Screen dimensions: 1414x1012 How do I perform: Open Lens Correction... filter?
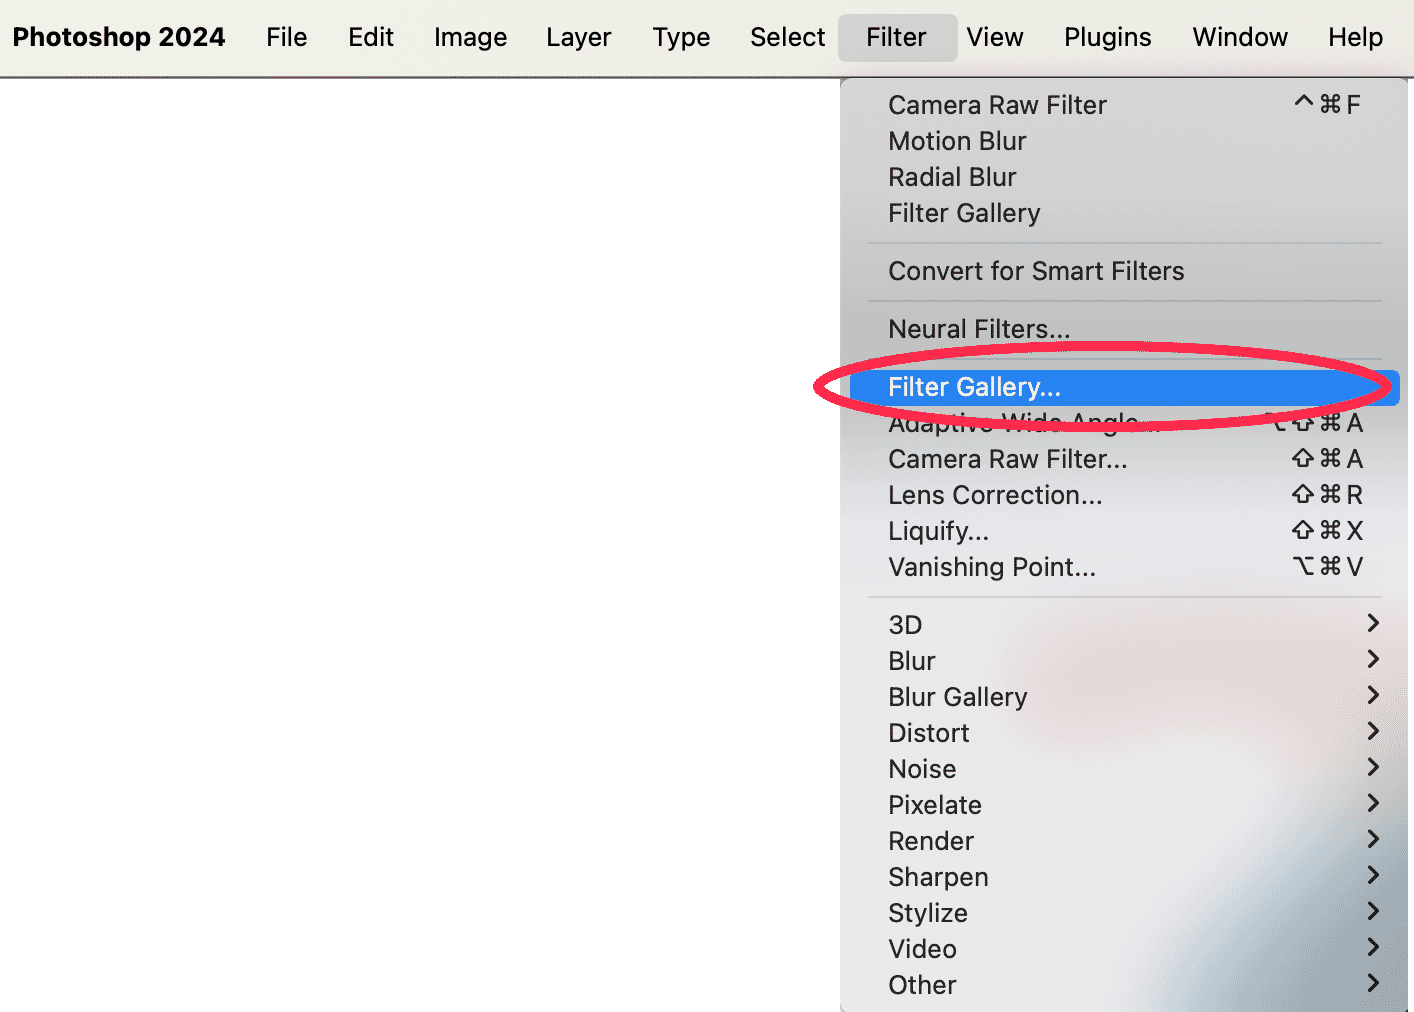(995, 495)
